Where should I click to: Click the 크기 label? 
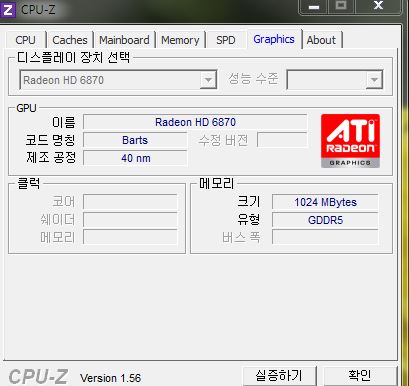249,202
